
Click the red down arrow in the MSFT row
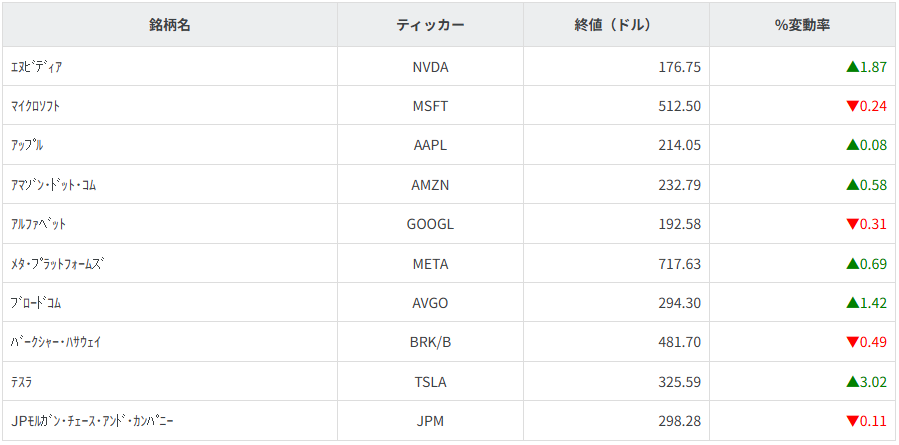[x=852, y=106]
